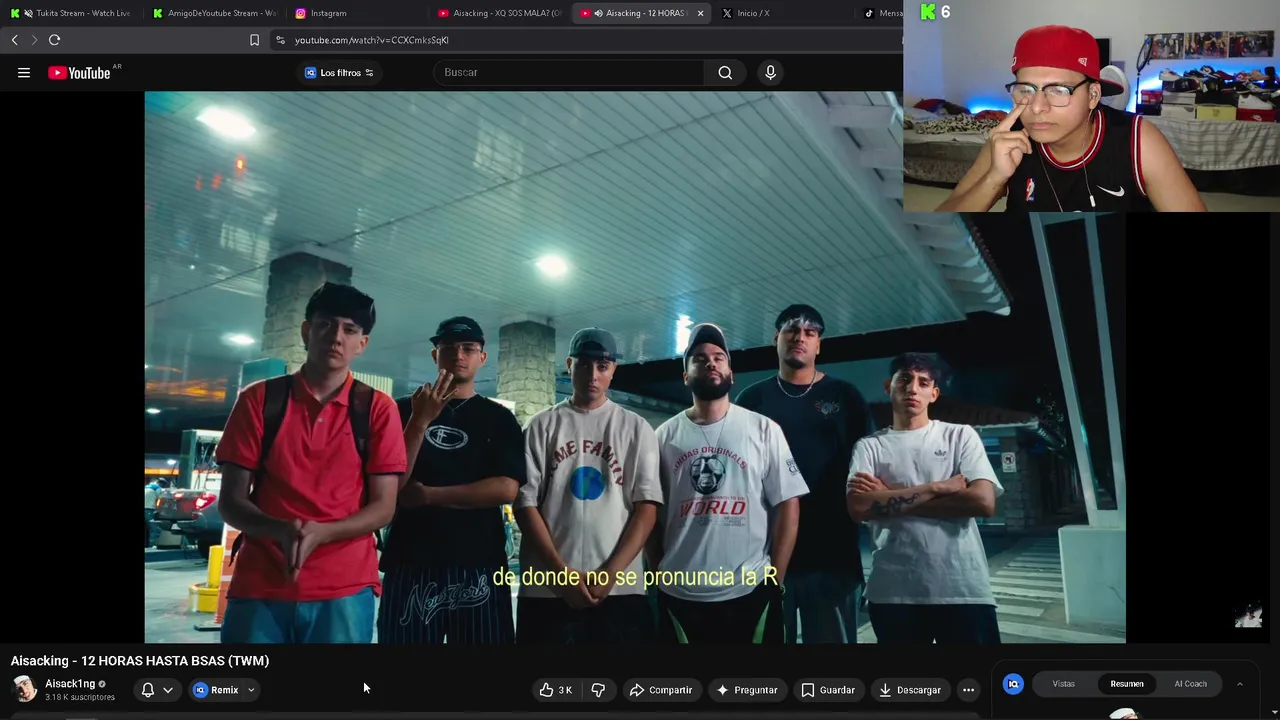Switch to the TikTok Mensajes tab

(x=882, y=13)
